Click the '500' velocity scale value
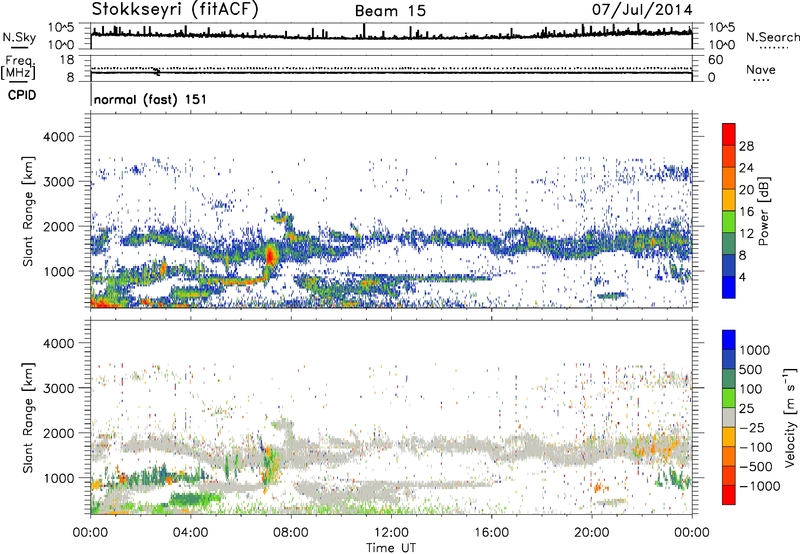800x554 pixels. [x=751, y=369]
